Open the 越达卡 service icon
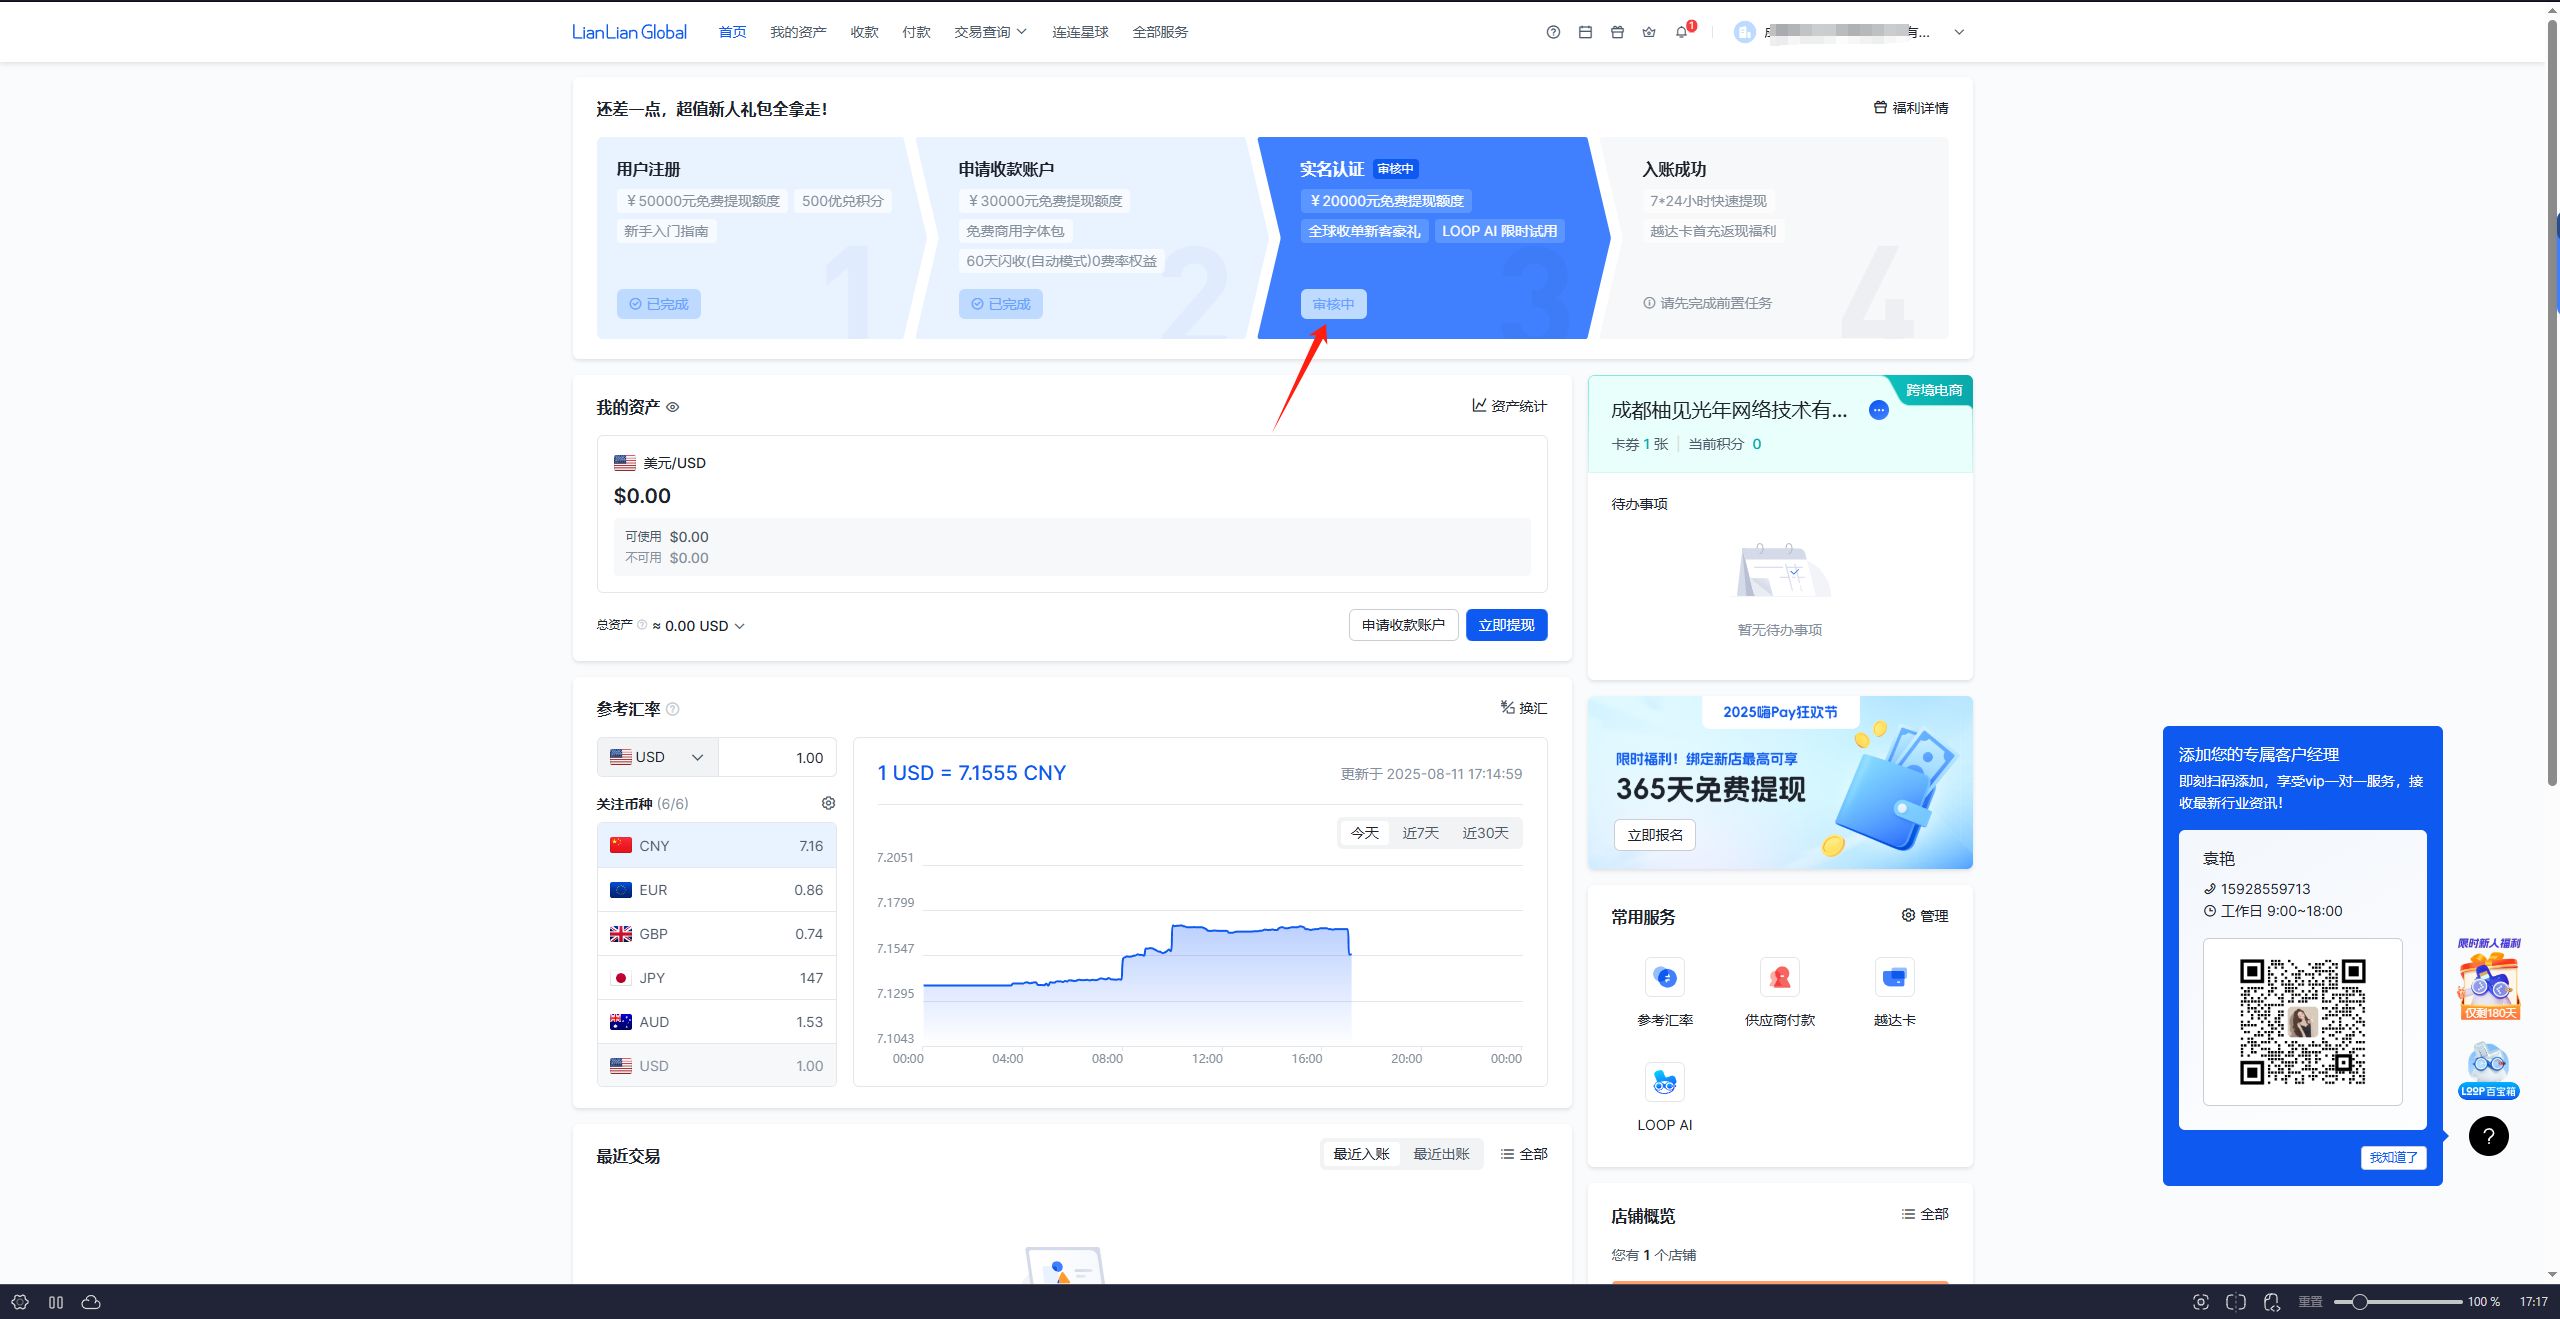The width and height of the screenshot is (2560, 1319). coord(1894,977)
